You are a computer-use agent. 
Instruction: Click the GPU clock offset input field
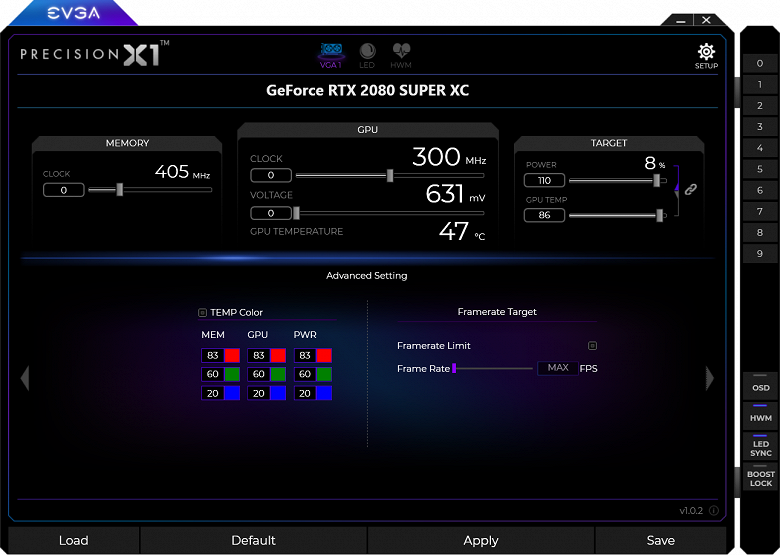[271, 175]
